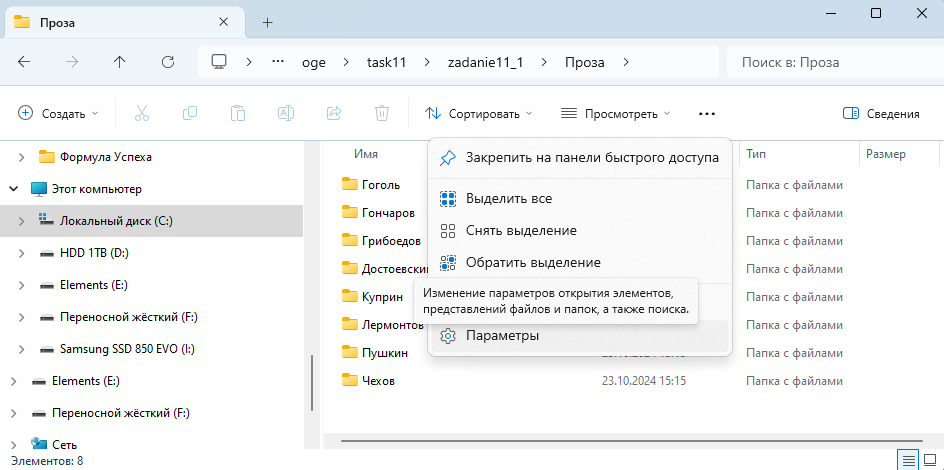Screen dimensions: 944x470
Task: Close the Проза tab
Action: point(223,22)
